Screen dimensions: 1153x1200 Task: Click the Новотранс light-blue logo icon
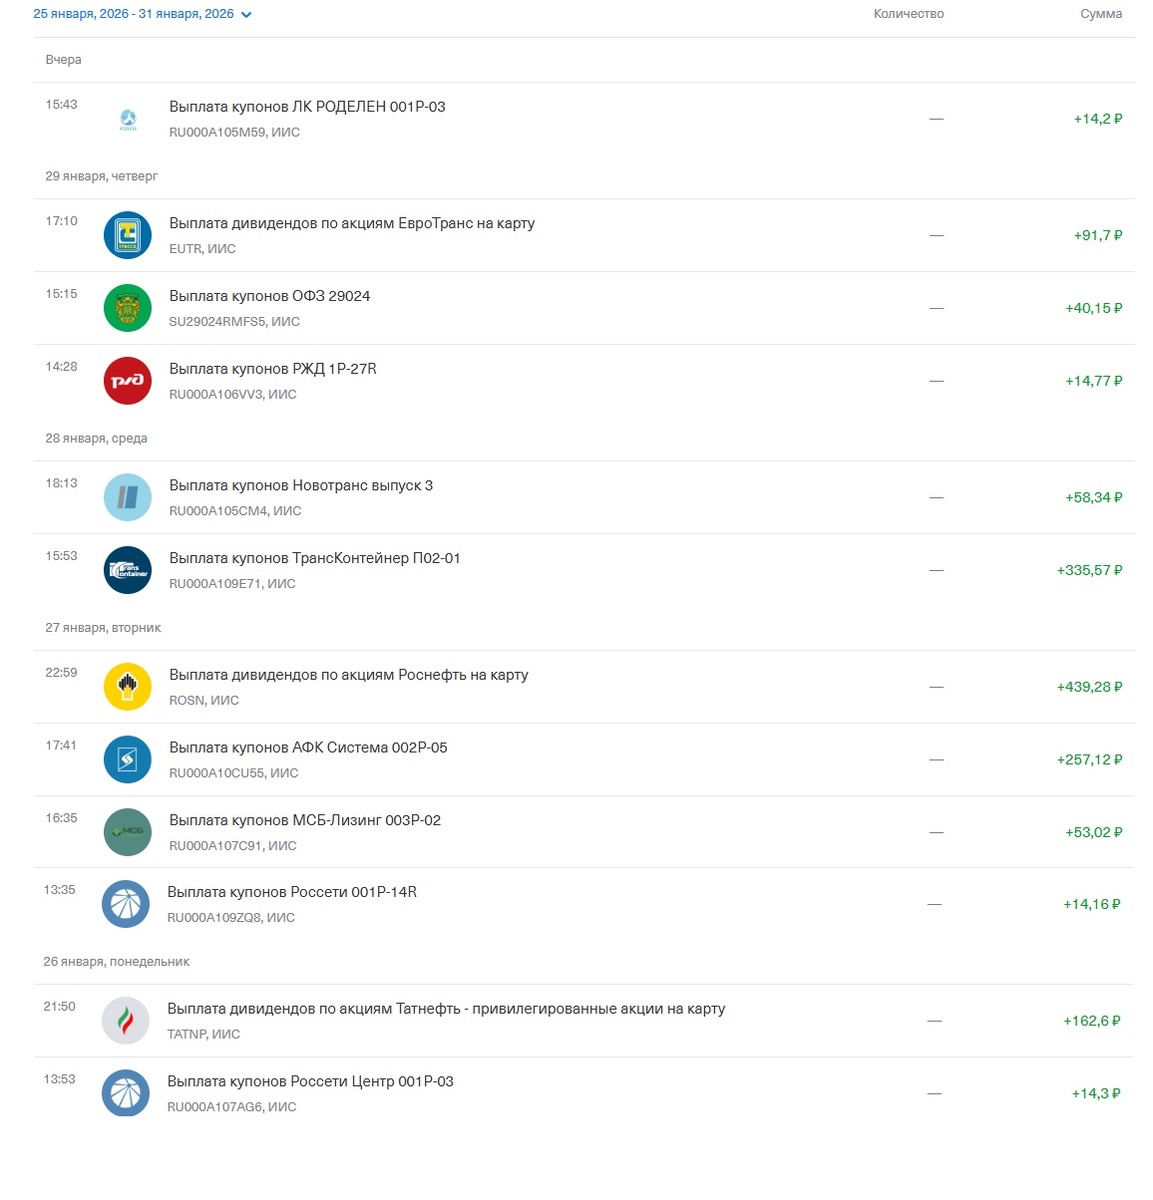pyautogui.click(x=128, y=497)
